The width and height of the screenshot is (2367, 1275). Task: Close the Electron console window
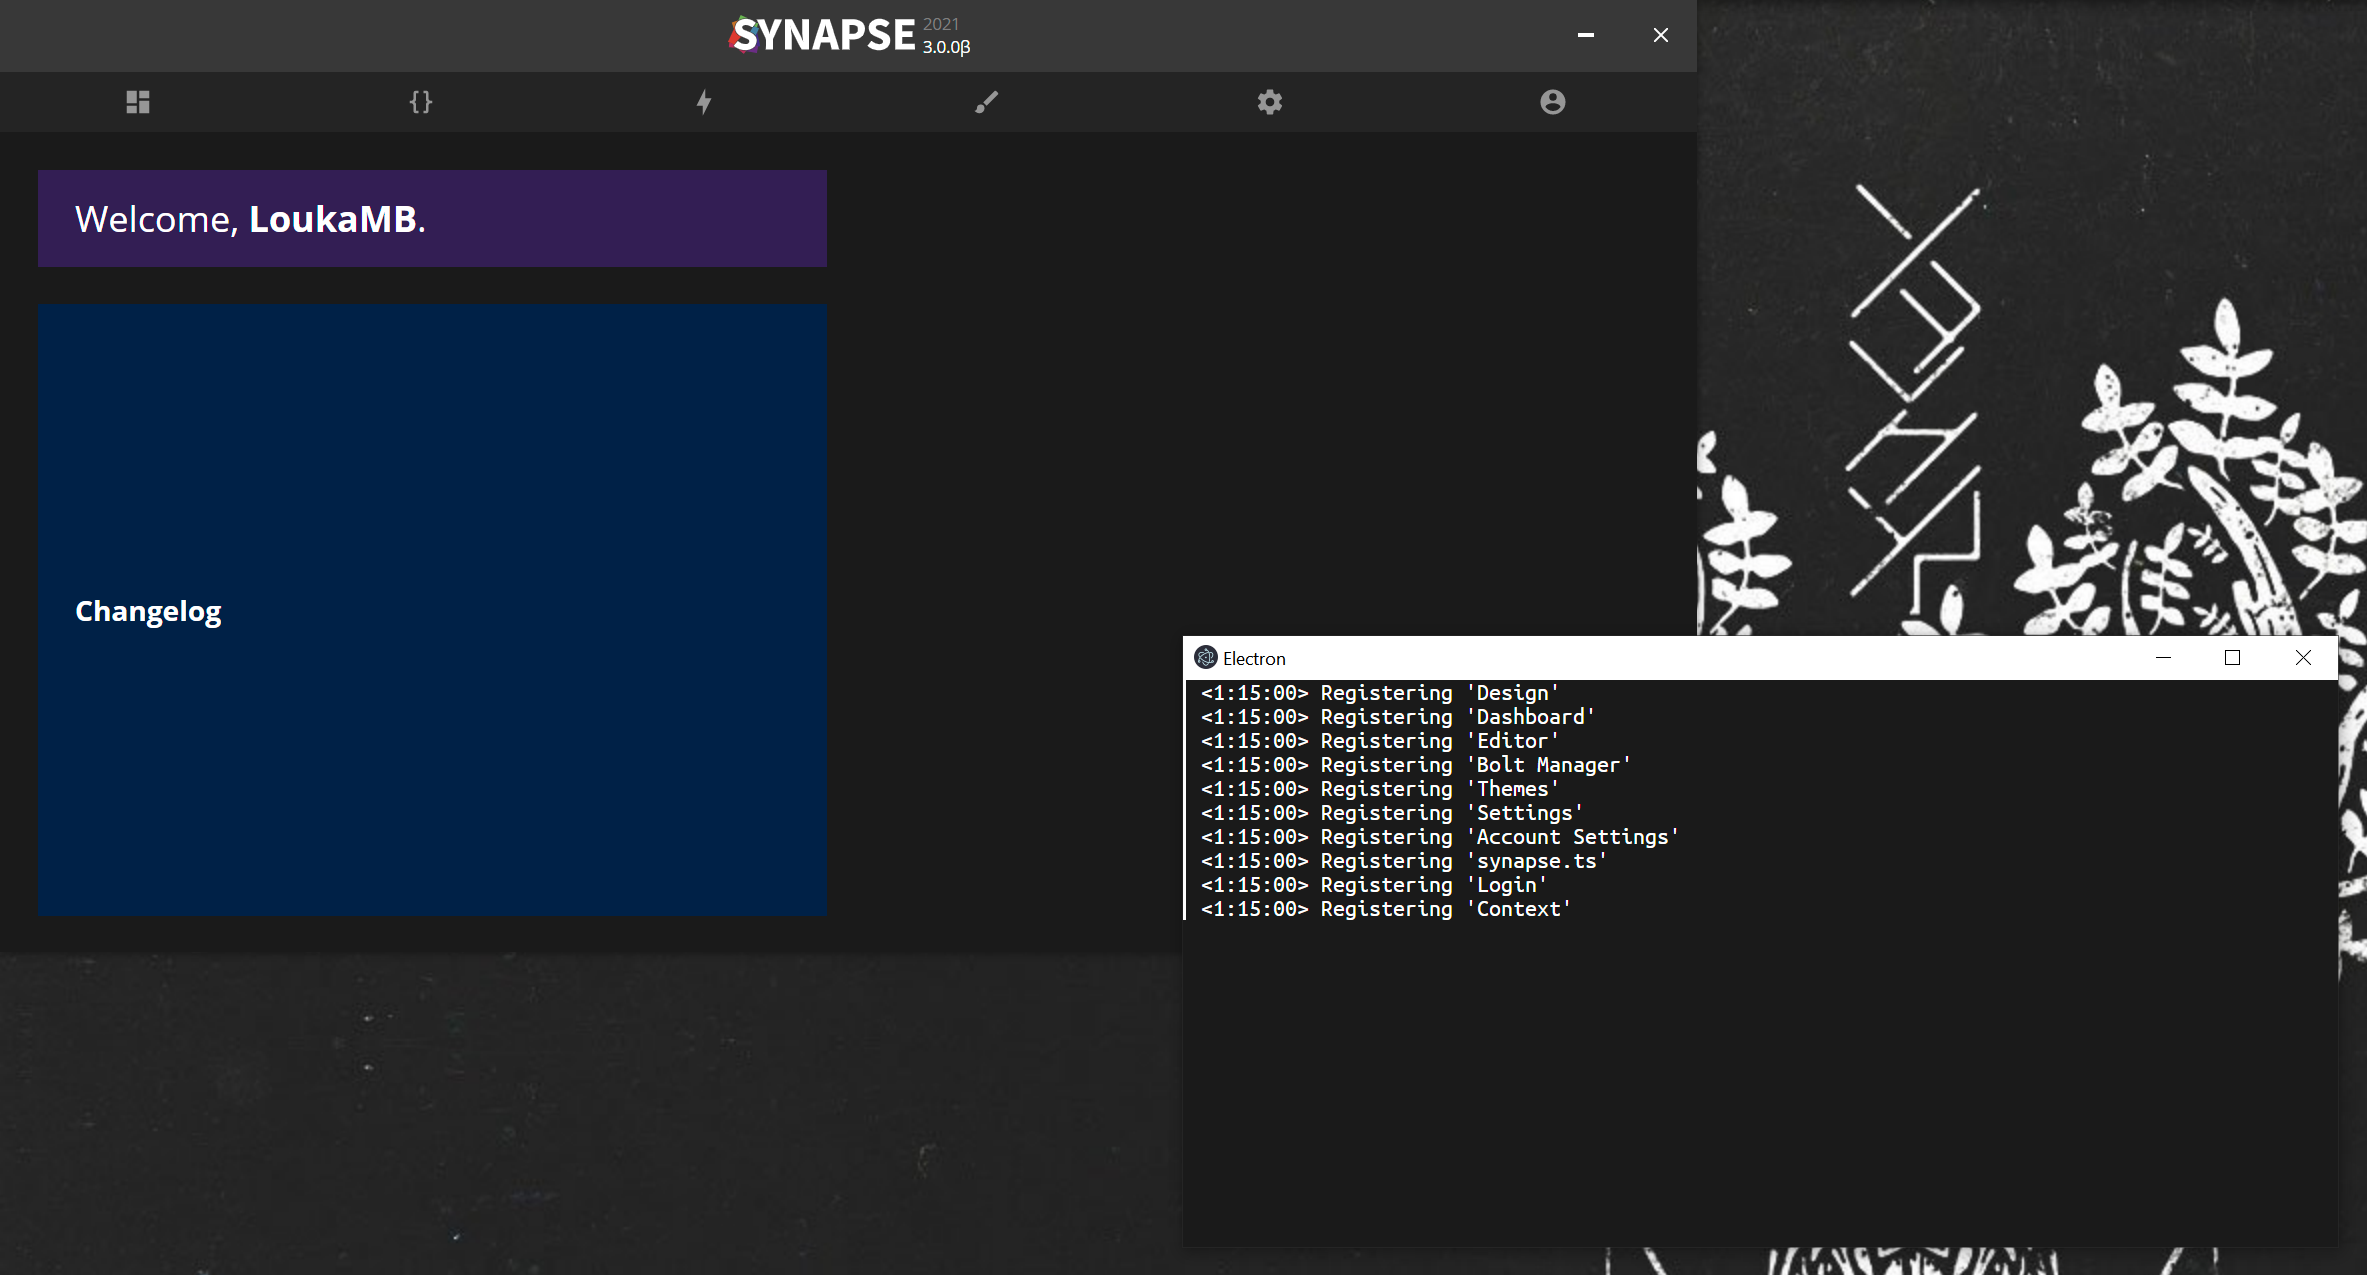[x=2303, y=658]
